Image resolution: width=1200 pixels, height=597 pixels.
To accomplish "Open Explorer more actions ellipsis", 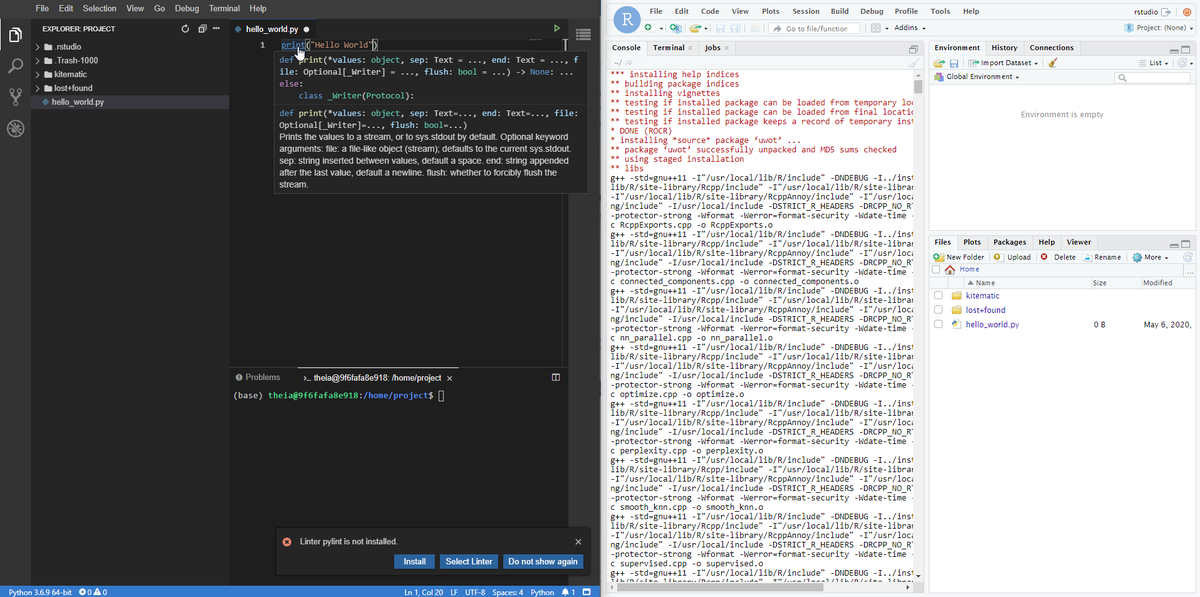I will pos(215,29).
